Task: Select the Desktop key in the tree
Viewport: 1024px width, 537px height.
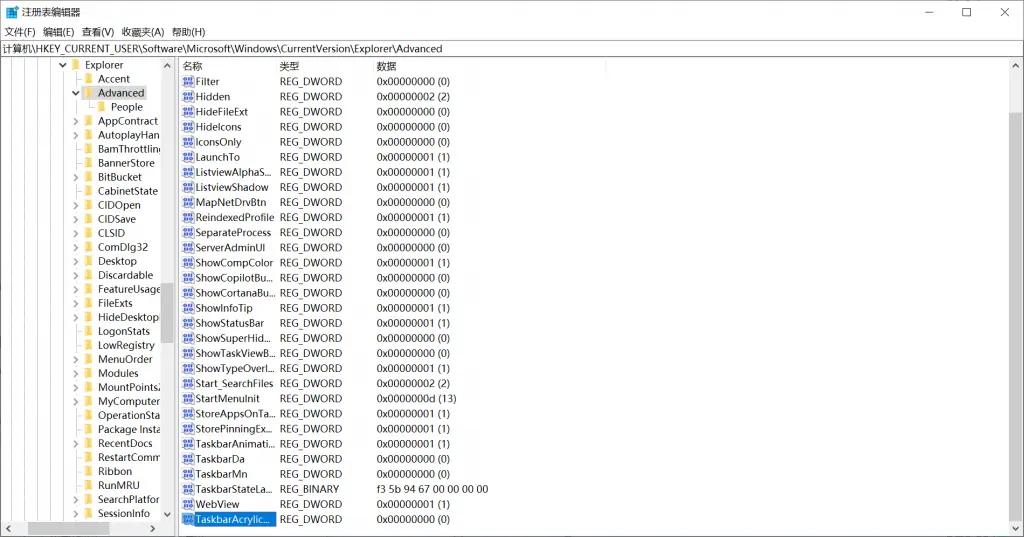Action: pyautogui.click(x=117, y=261)
